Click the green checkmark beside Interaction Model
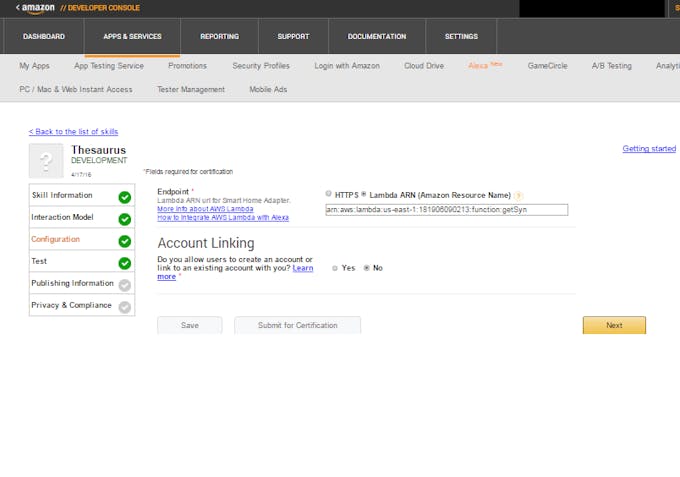Viewport: 680px width, 477px height. (x=125, y=219)
